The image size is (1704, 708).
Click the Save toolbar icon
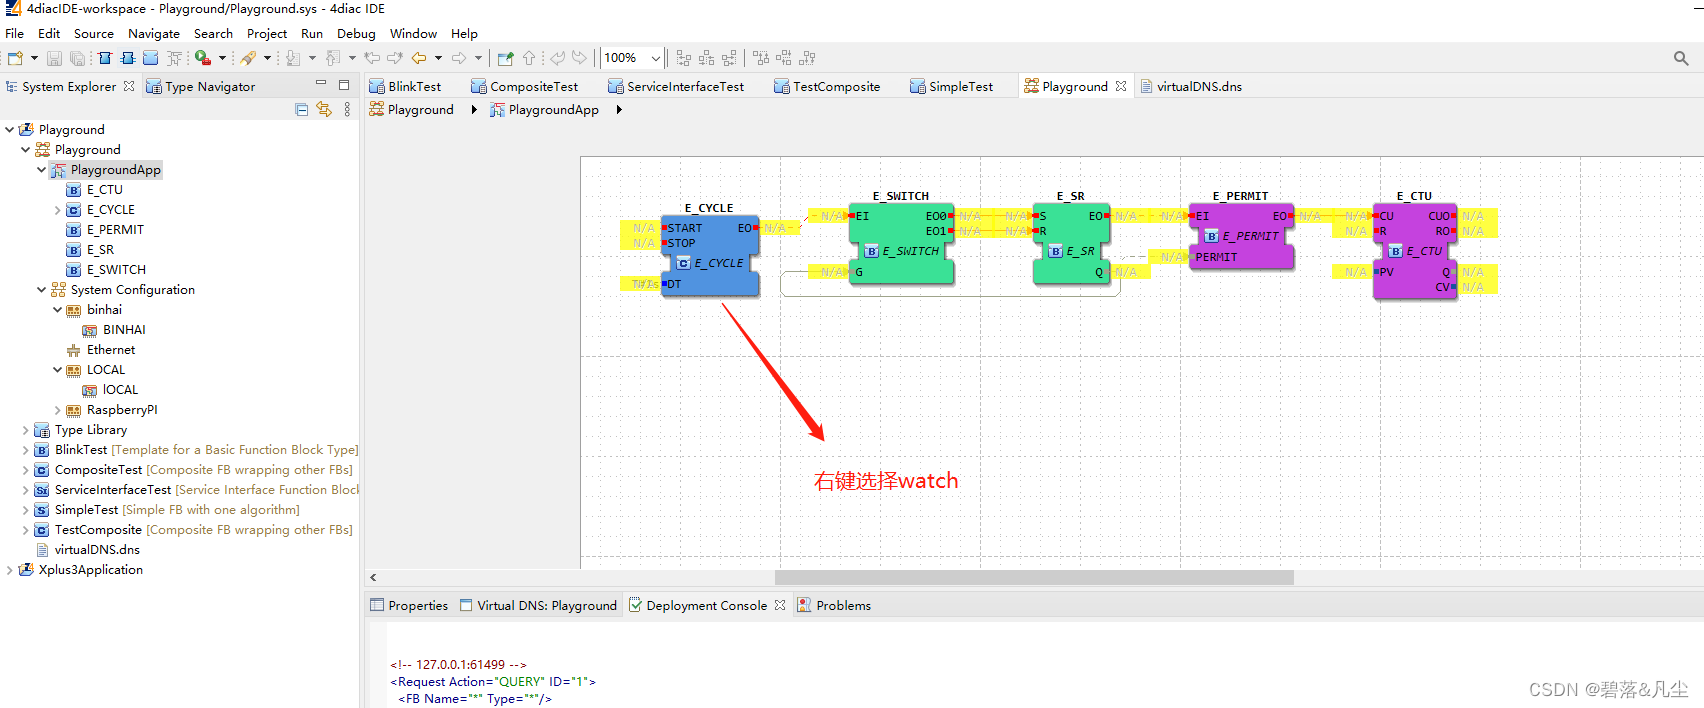tap(55, 58)
